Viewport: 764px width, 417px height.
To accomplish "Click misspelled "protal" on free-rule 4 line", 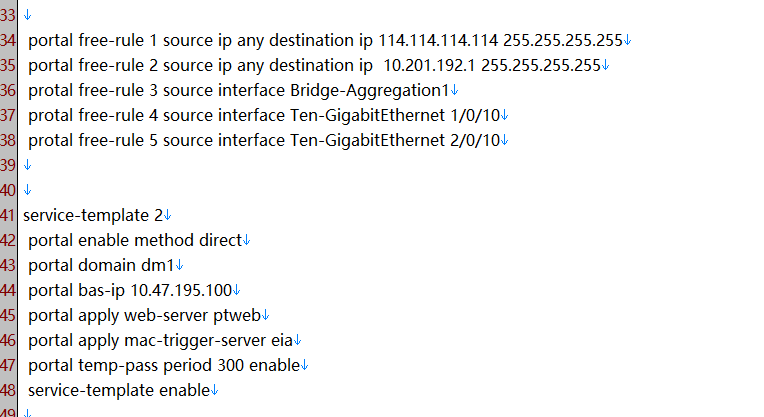I will pos(50,115).
